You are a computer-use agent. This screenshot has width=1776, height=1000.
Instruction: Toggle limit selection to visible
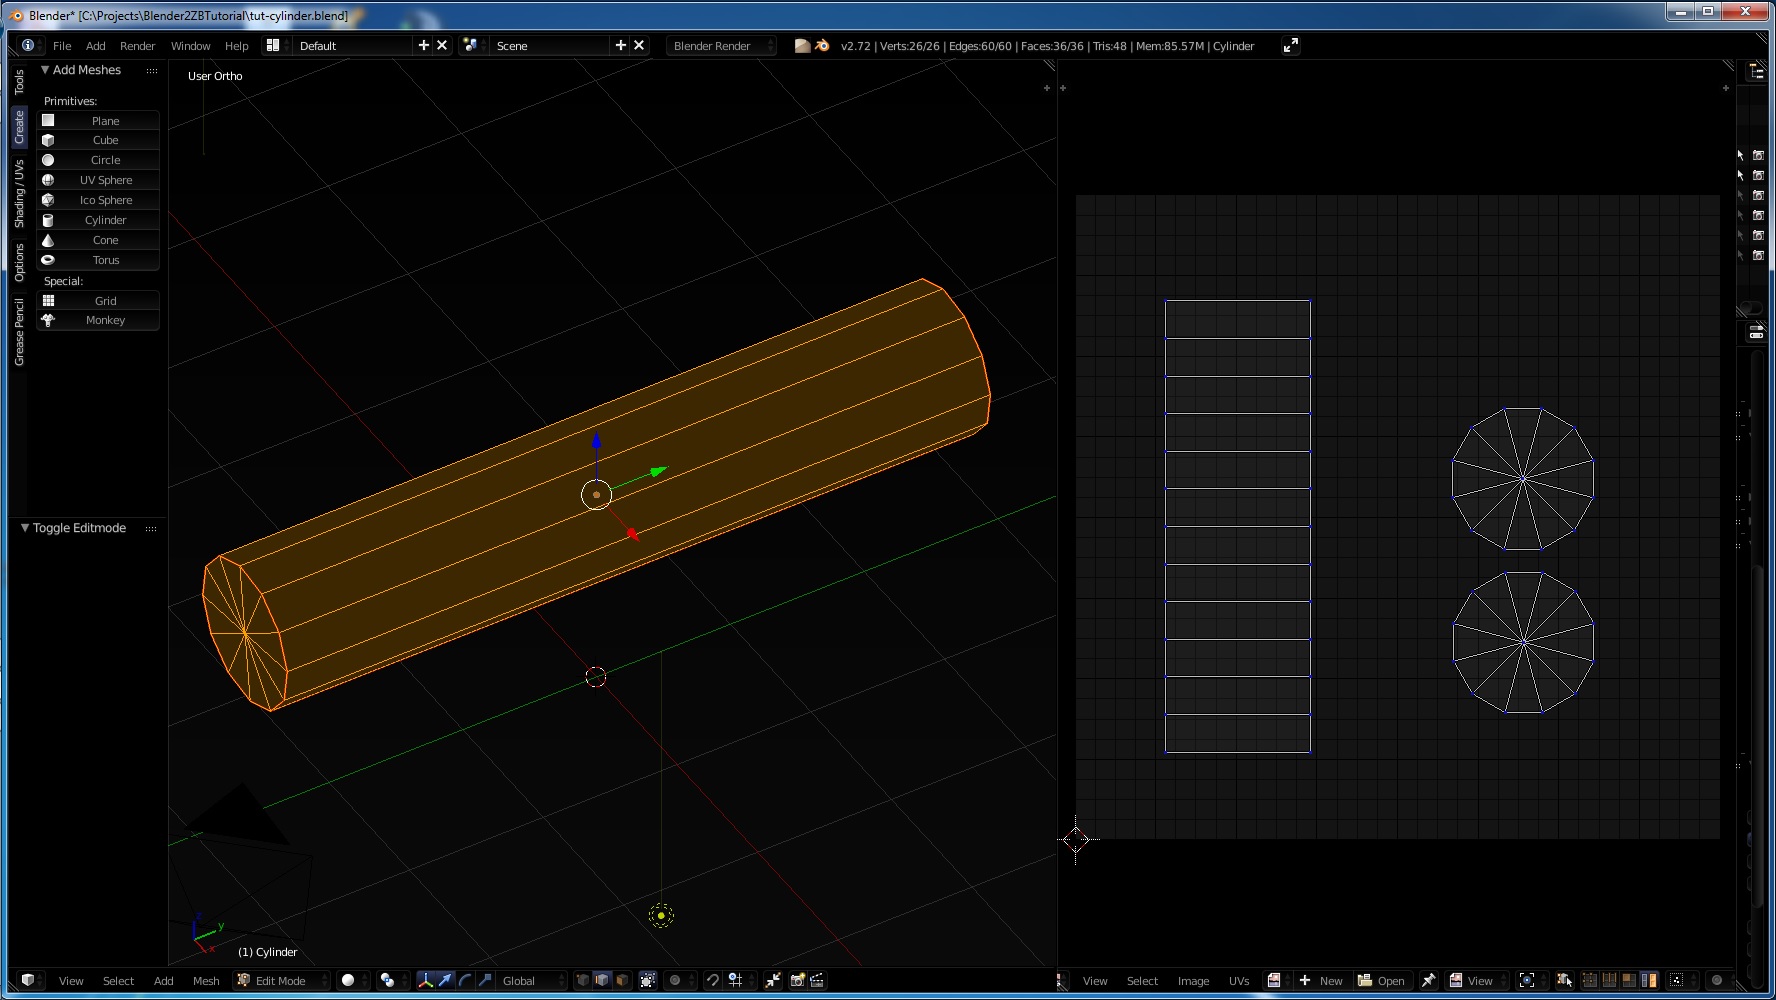(x=648, y=980)
